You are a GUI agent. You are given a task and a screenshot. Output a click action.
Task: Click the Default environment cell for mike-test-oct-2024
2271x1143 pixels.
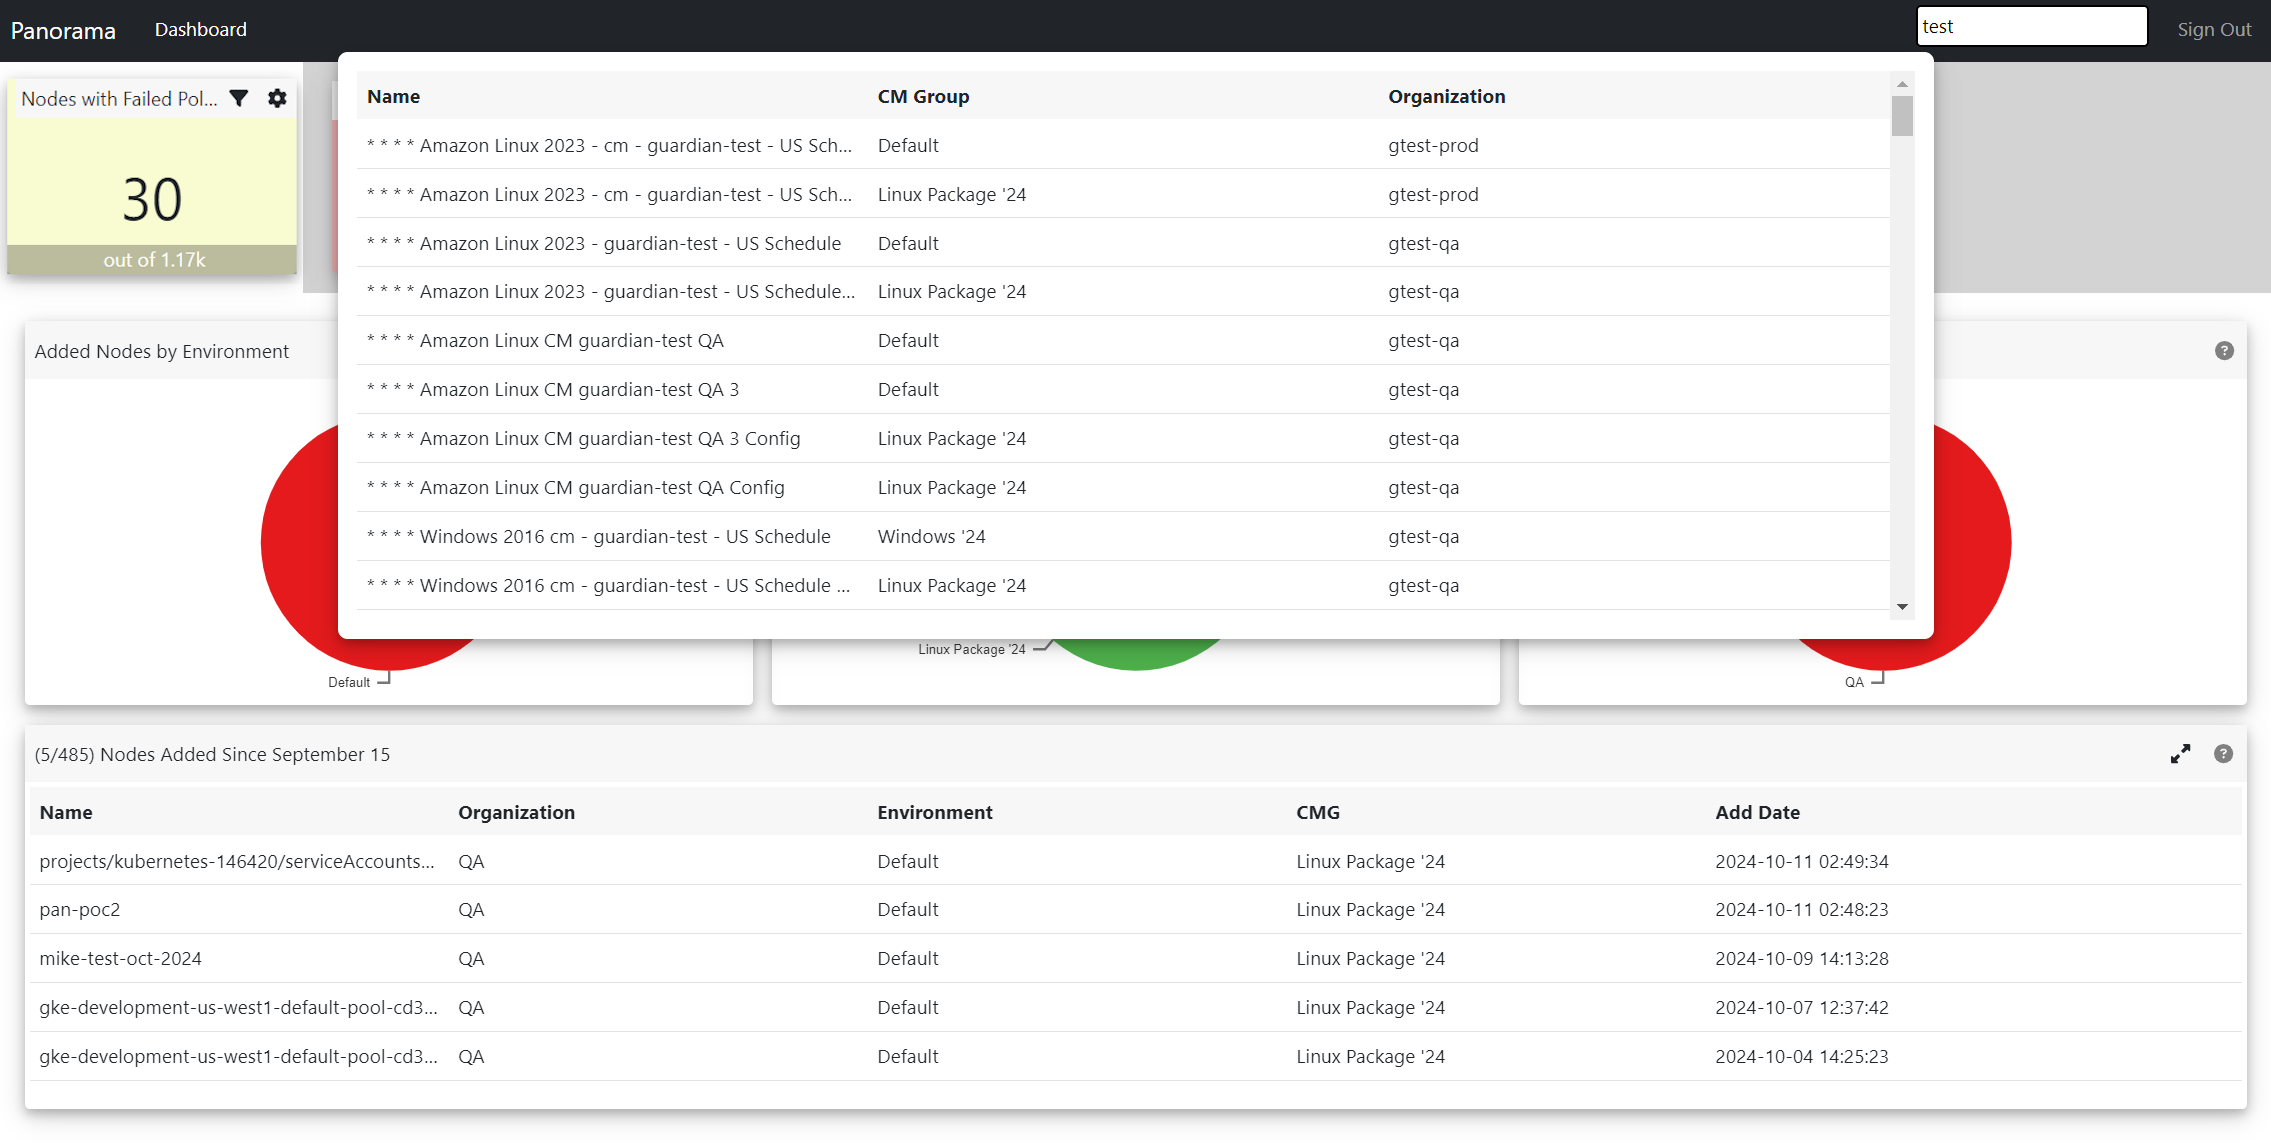[x=908, y=959]
